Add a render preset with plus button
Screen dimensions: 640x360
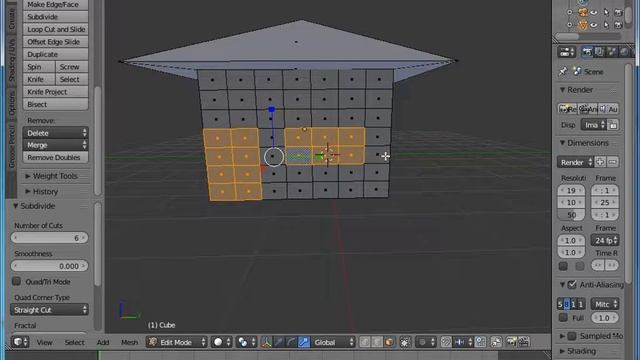click(x=600, y=162)
